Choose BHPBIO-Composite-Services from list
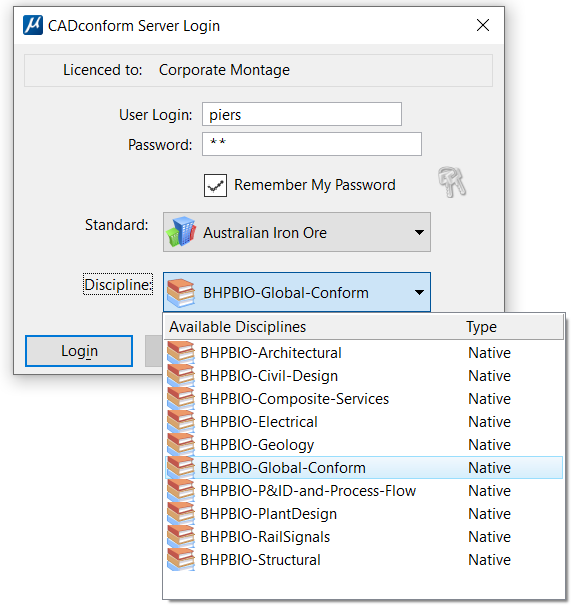This screenshot has height=611, width=577. (364, 399)
